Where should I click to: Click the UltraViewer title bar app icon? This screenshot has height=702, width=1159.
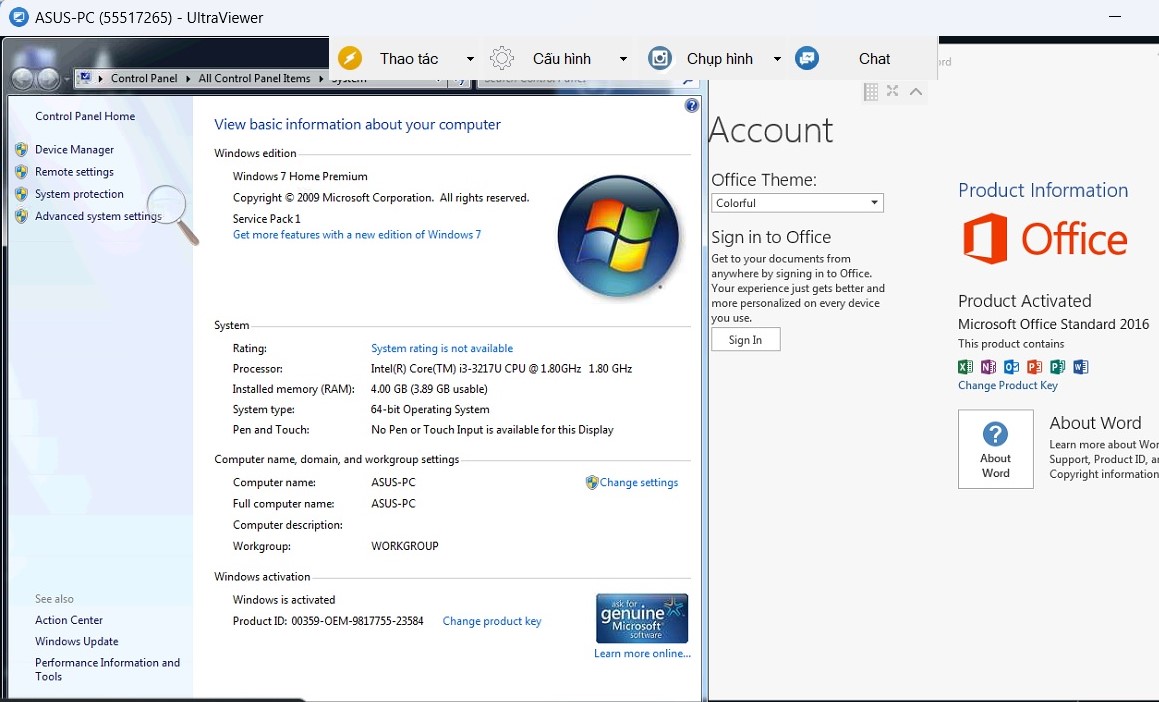click(18, 17)
